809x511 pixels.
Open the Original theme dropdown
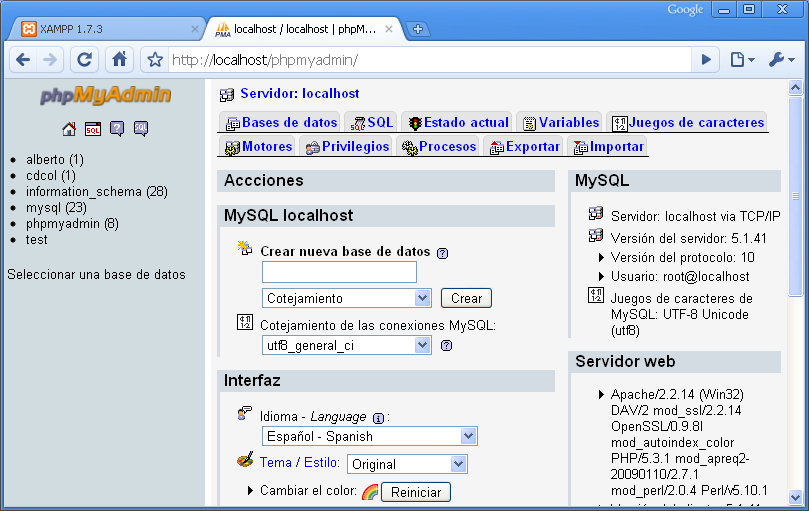point(407,464)
